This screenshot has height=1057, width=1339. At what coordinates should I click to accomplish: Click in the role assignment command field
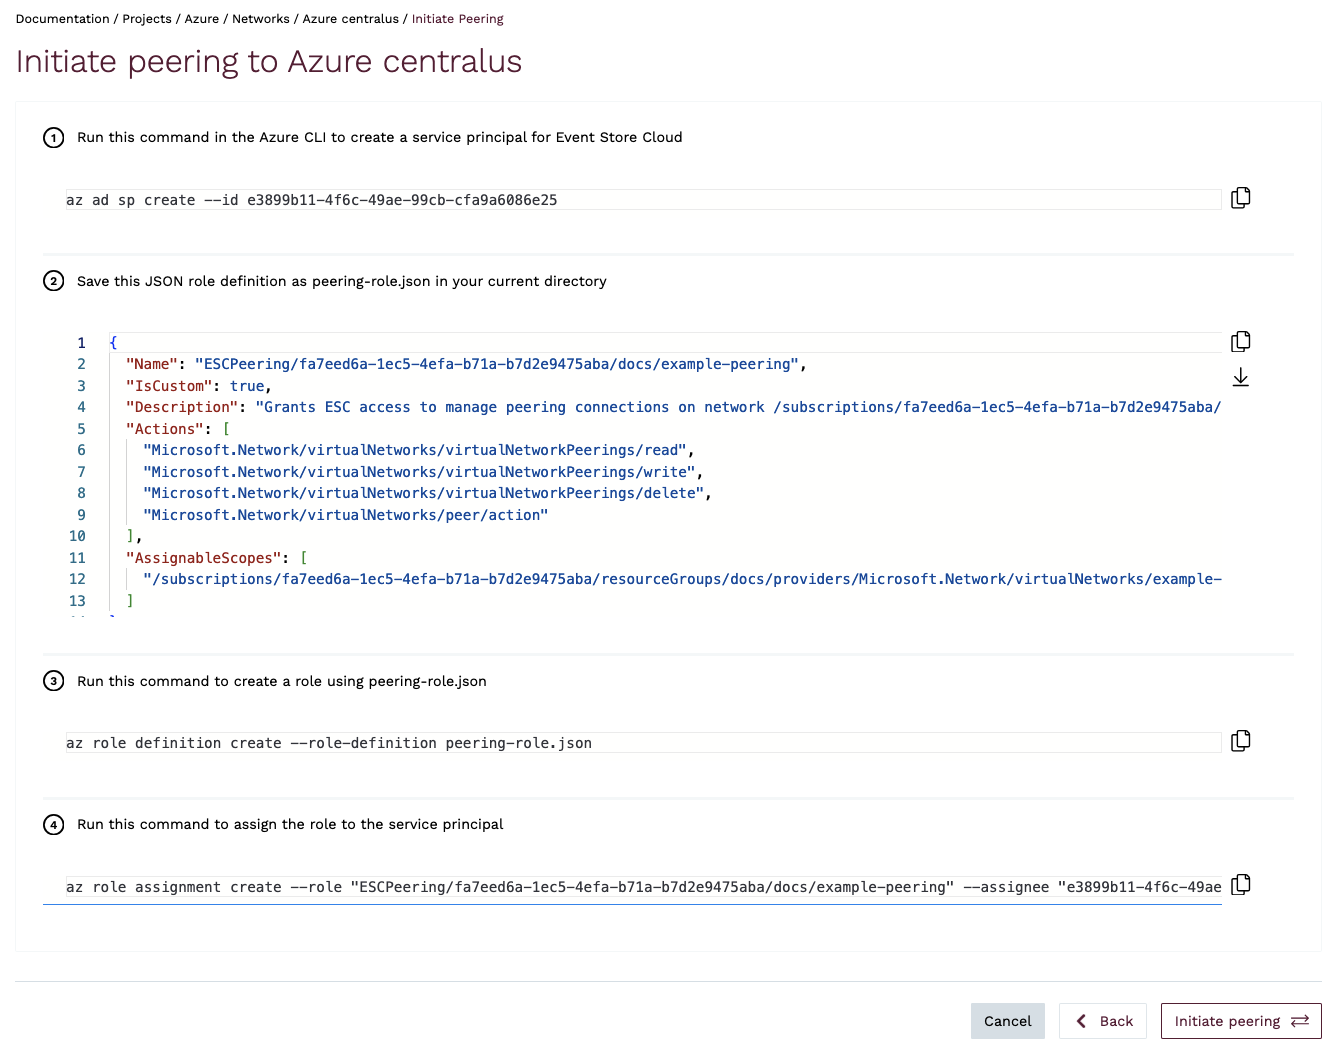click(x=640, y=887)
